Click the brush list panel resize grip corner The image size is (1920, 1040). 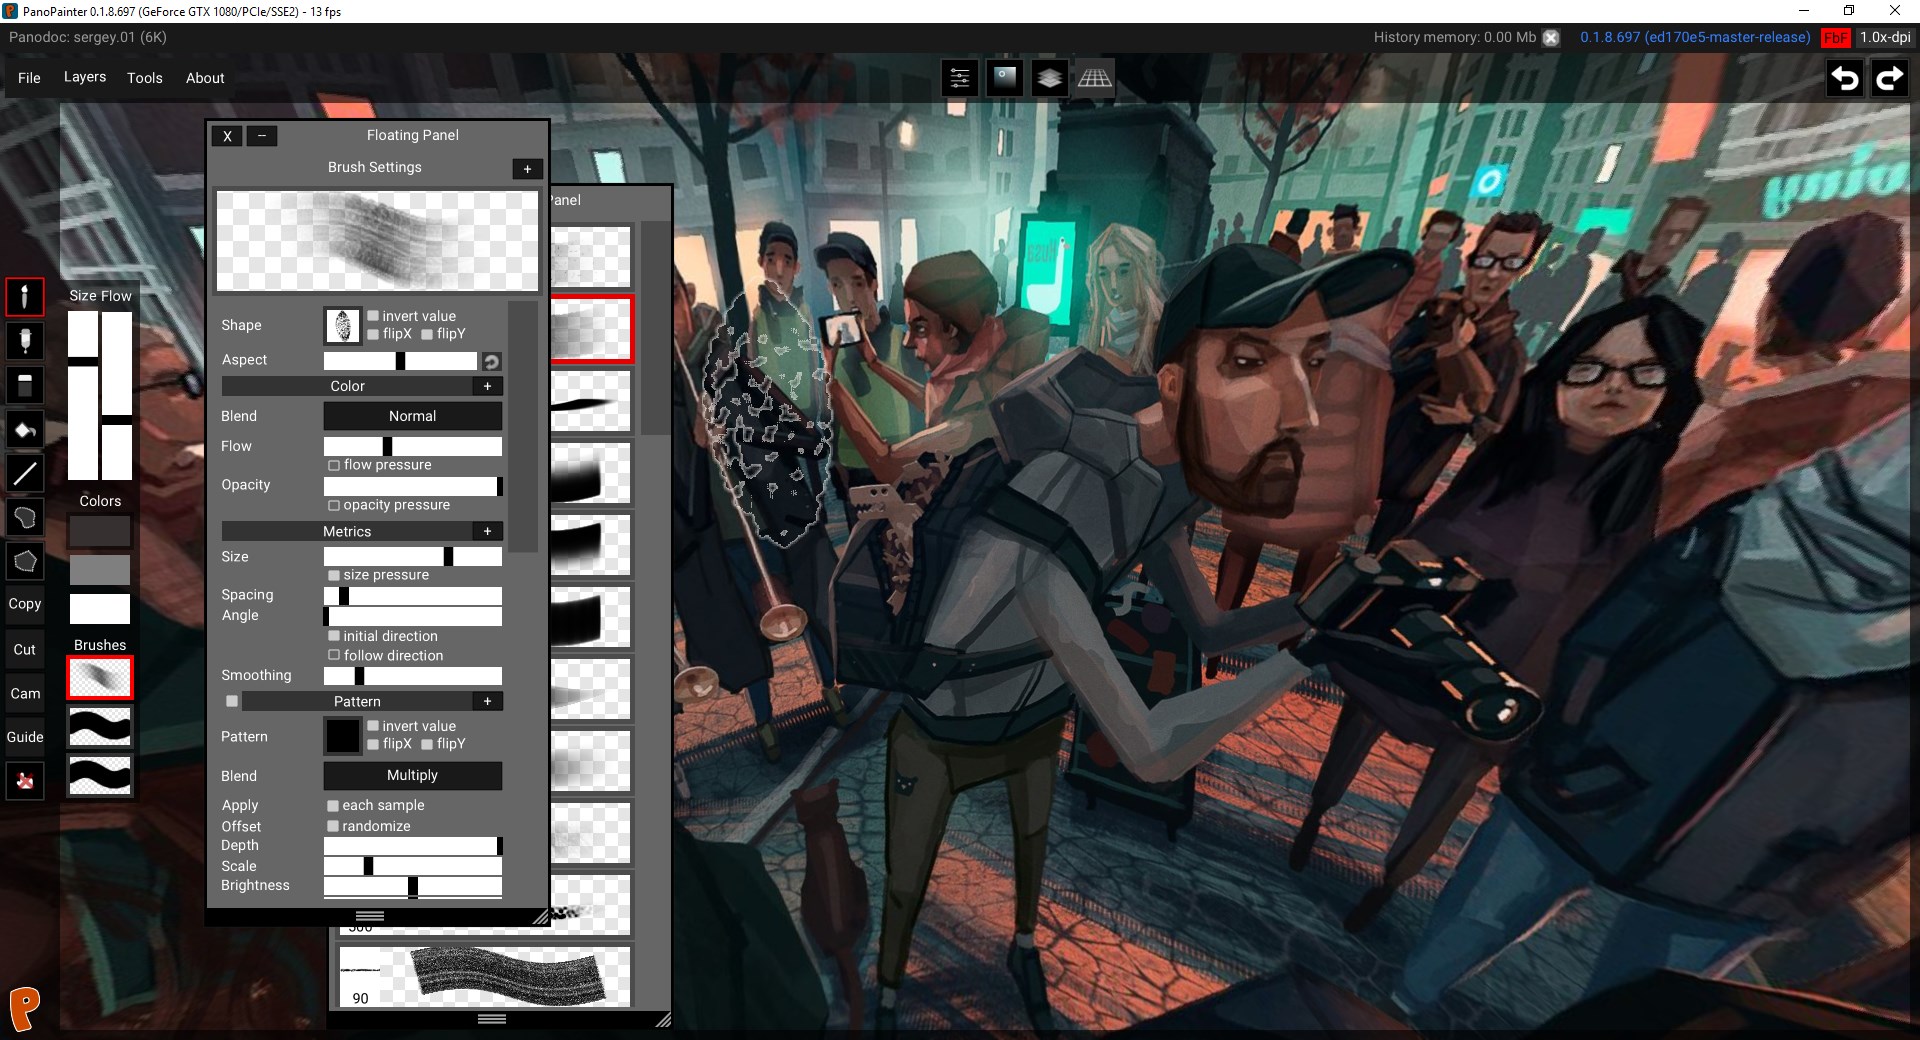[x=663, y=1019]
